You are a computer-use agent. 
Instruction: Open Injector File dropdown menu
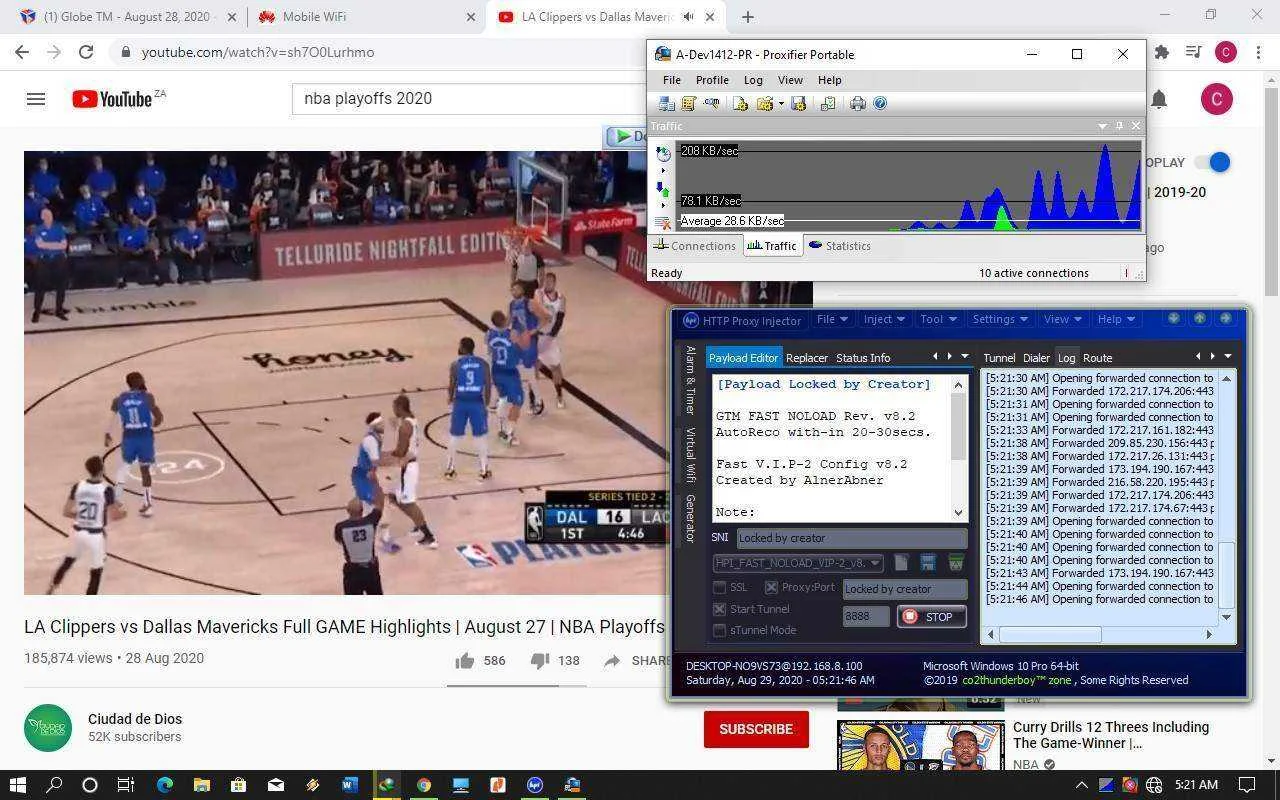click(832, 319)
